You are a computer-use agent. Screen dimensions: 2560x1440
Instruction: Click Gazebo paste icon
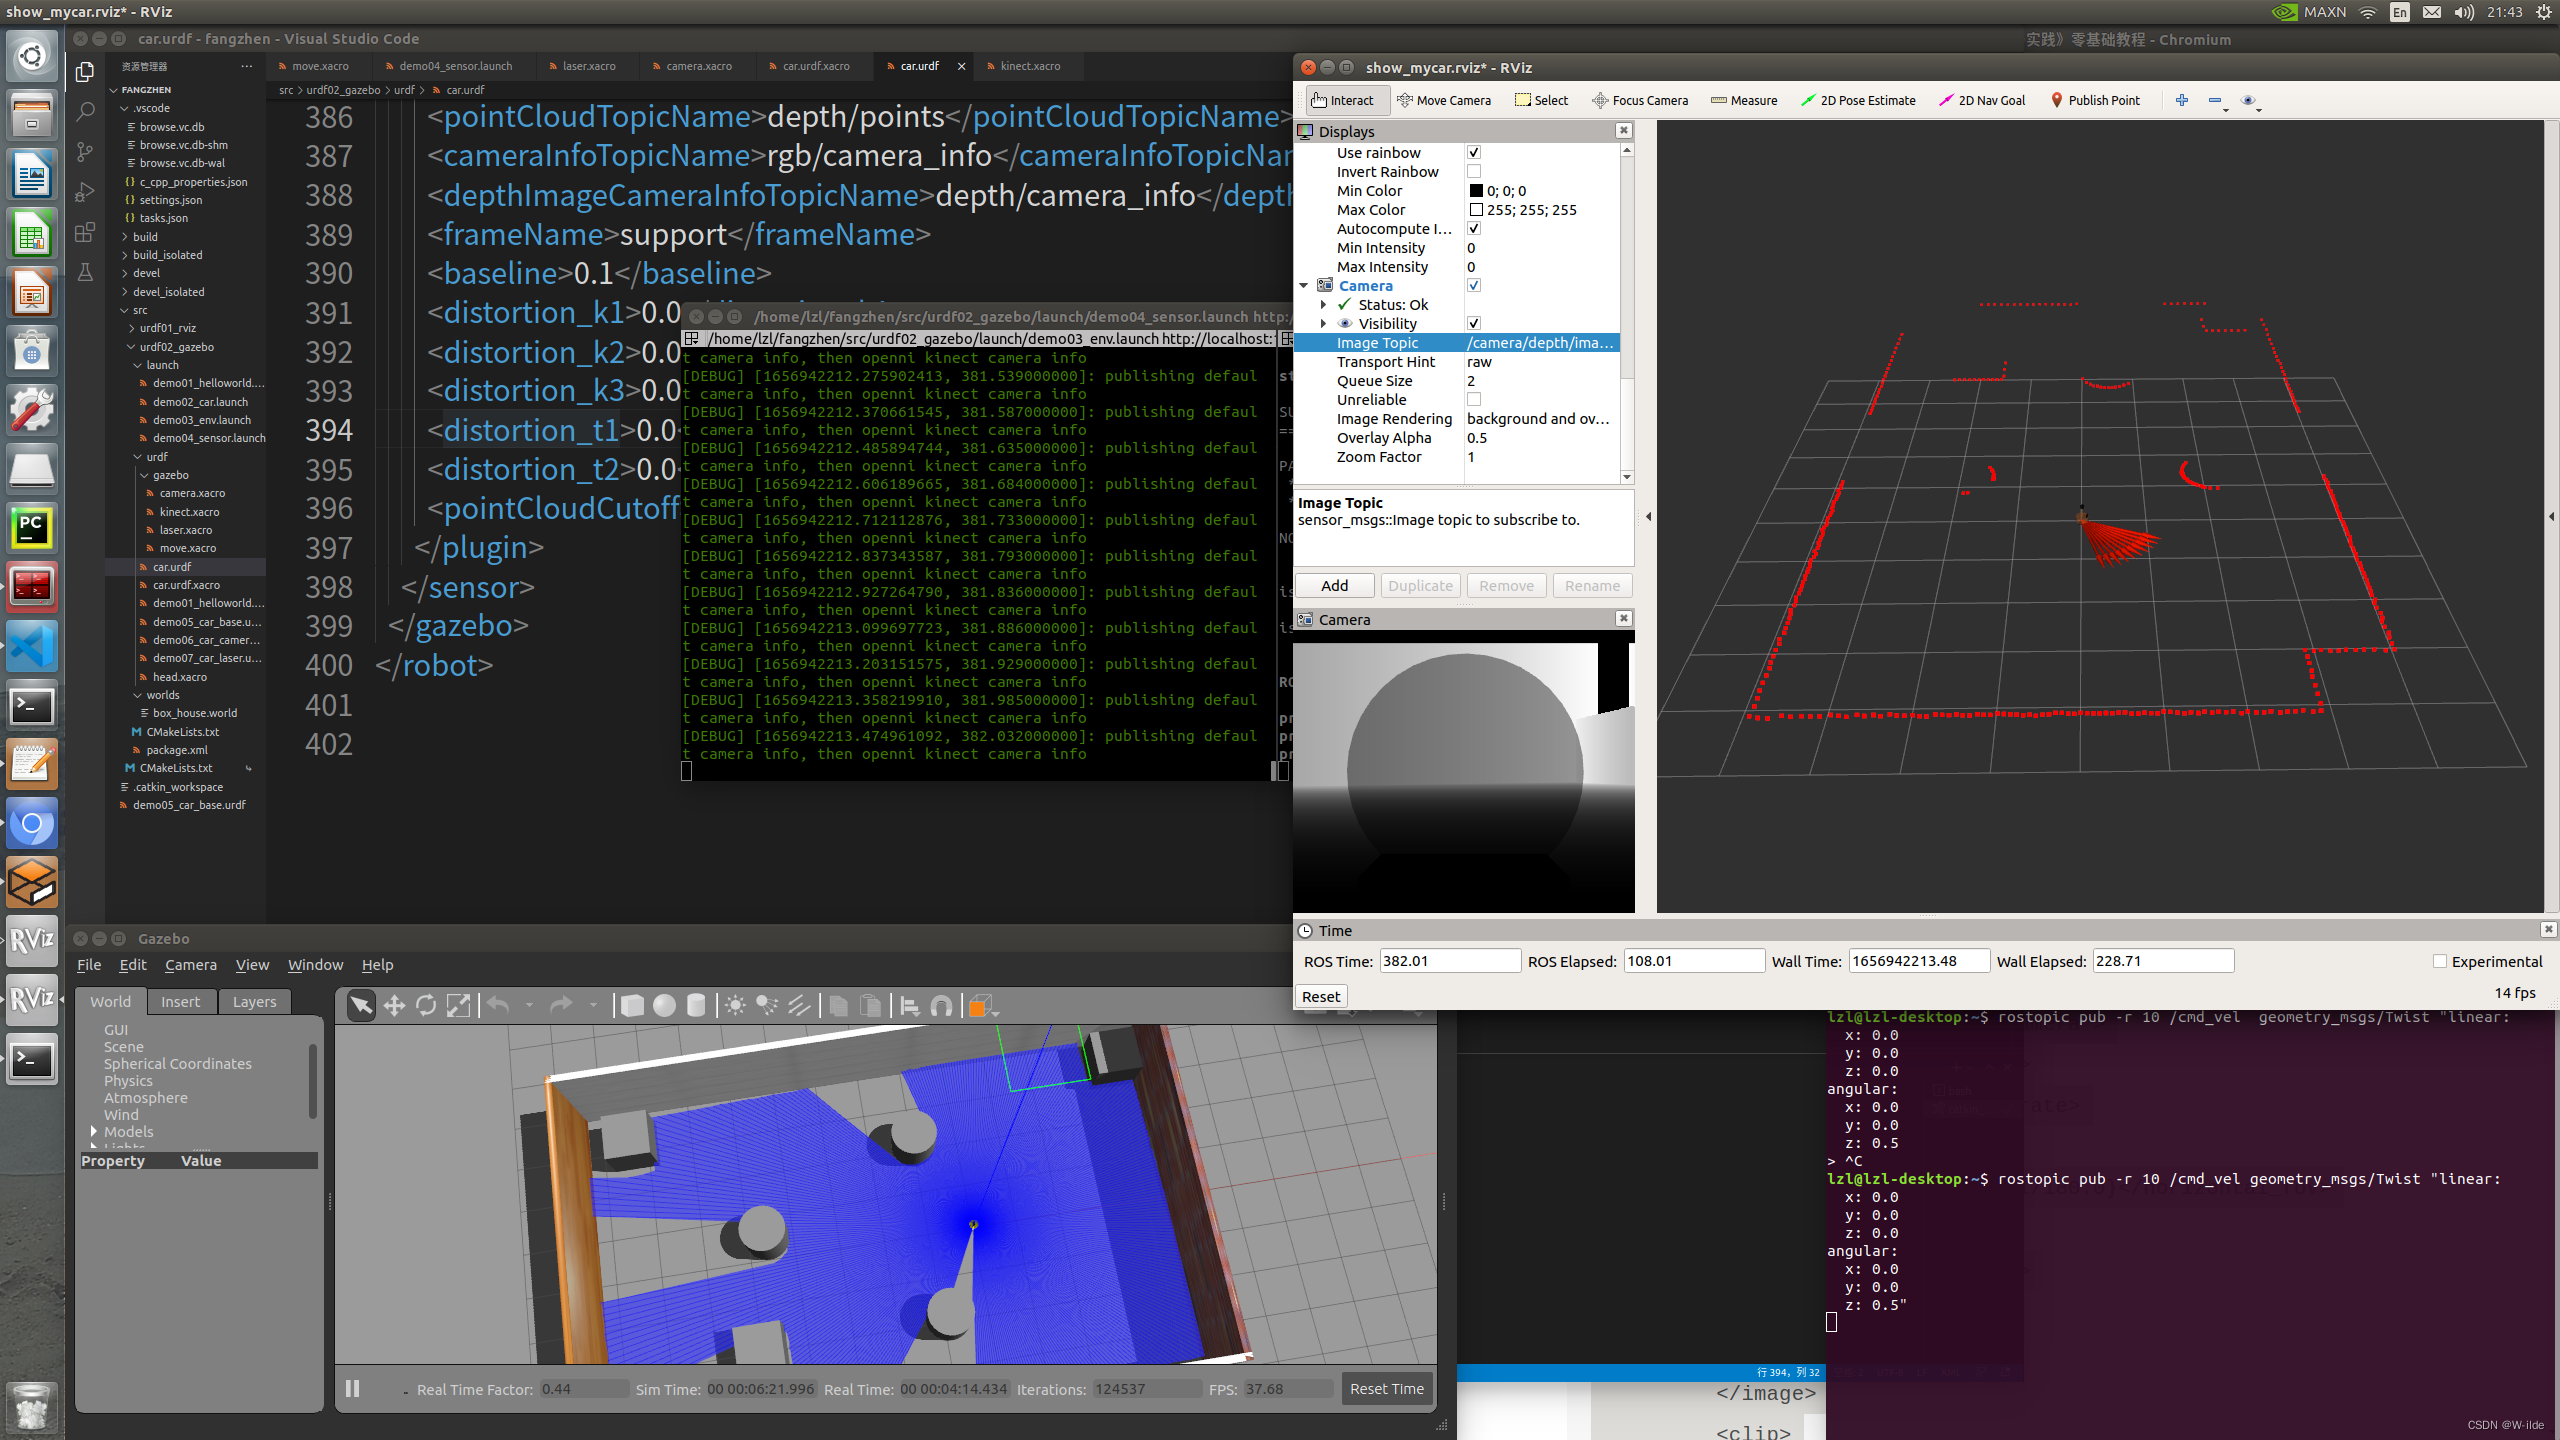click(871, 1006)
